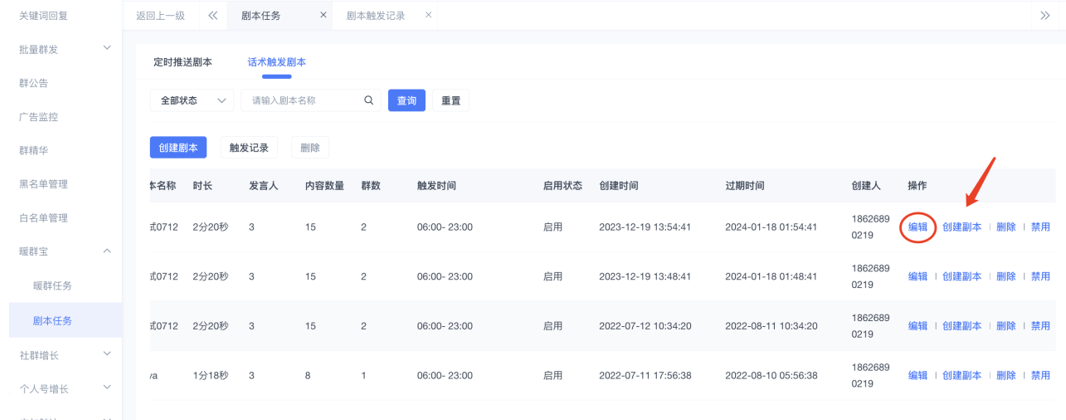Expand the 个人号增长 sidebar menu
The image size is (1066, 420).
click(107, 388)
